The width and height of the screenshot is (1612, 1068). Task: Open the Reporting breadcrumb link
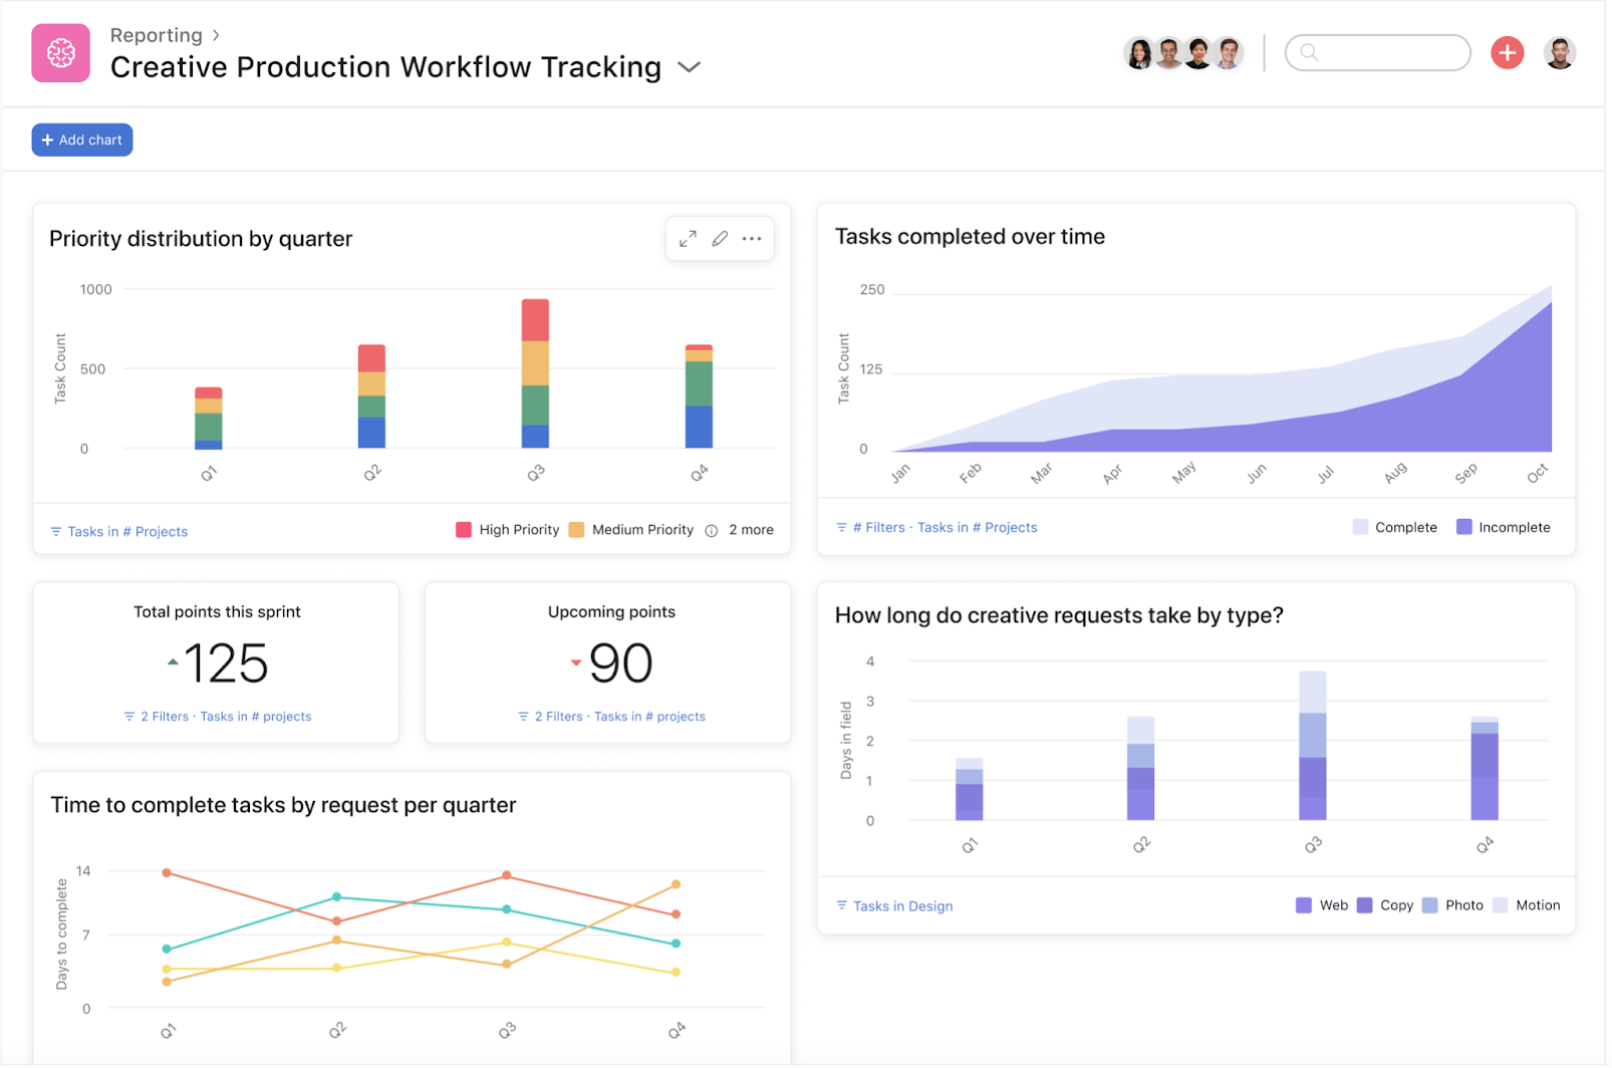click(x=156, y=35)
